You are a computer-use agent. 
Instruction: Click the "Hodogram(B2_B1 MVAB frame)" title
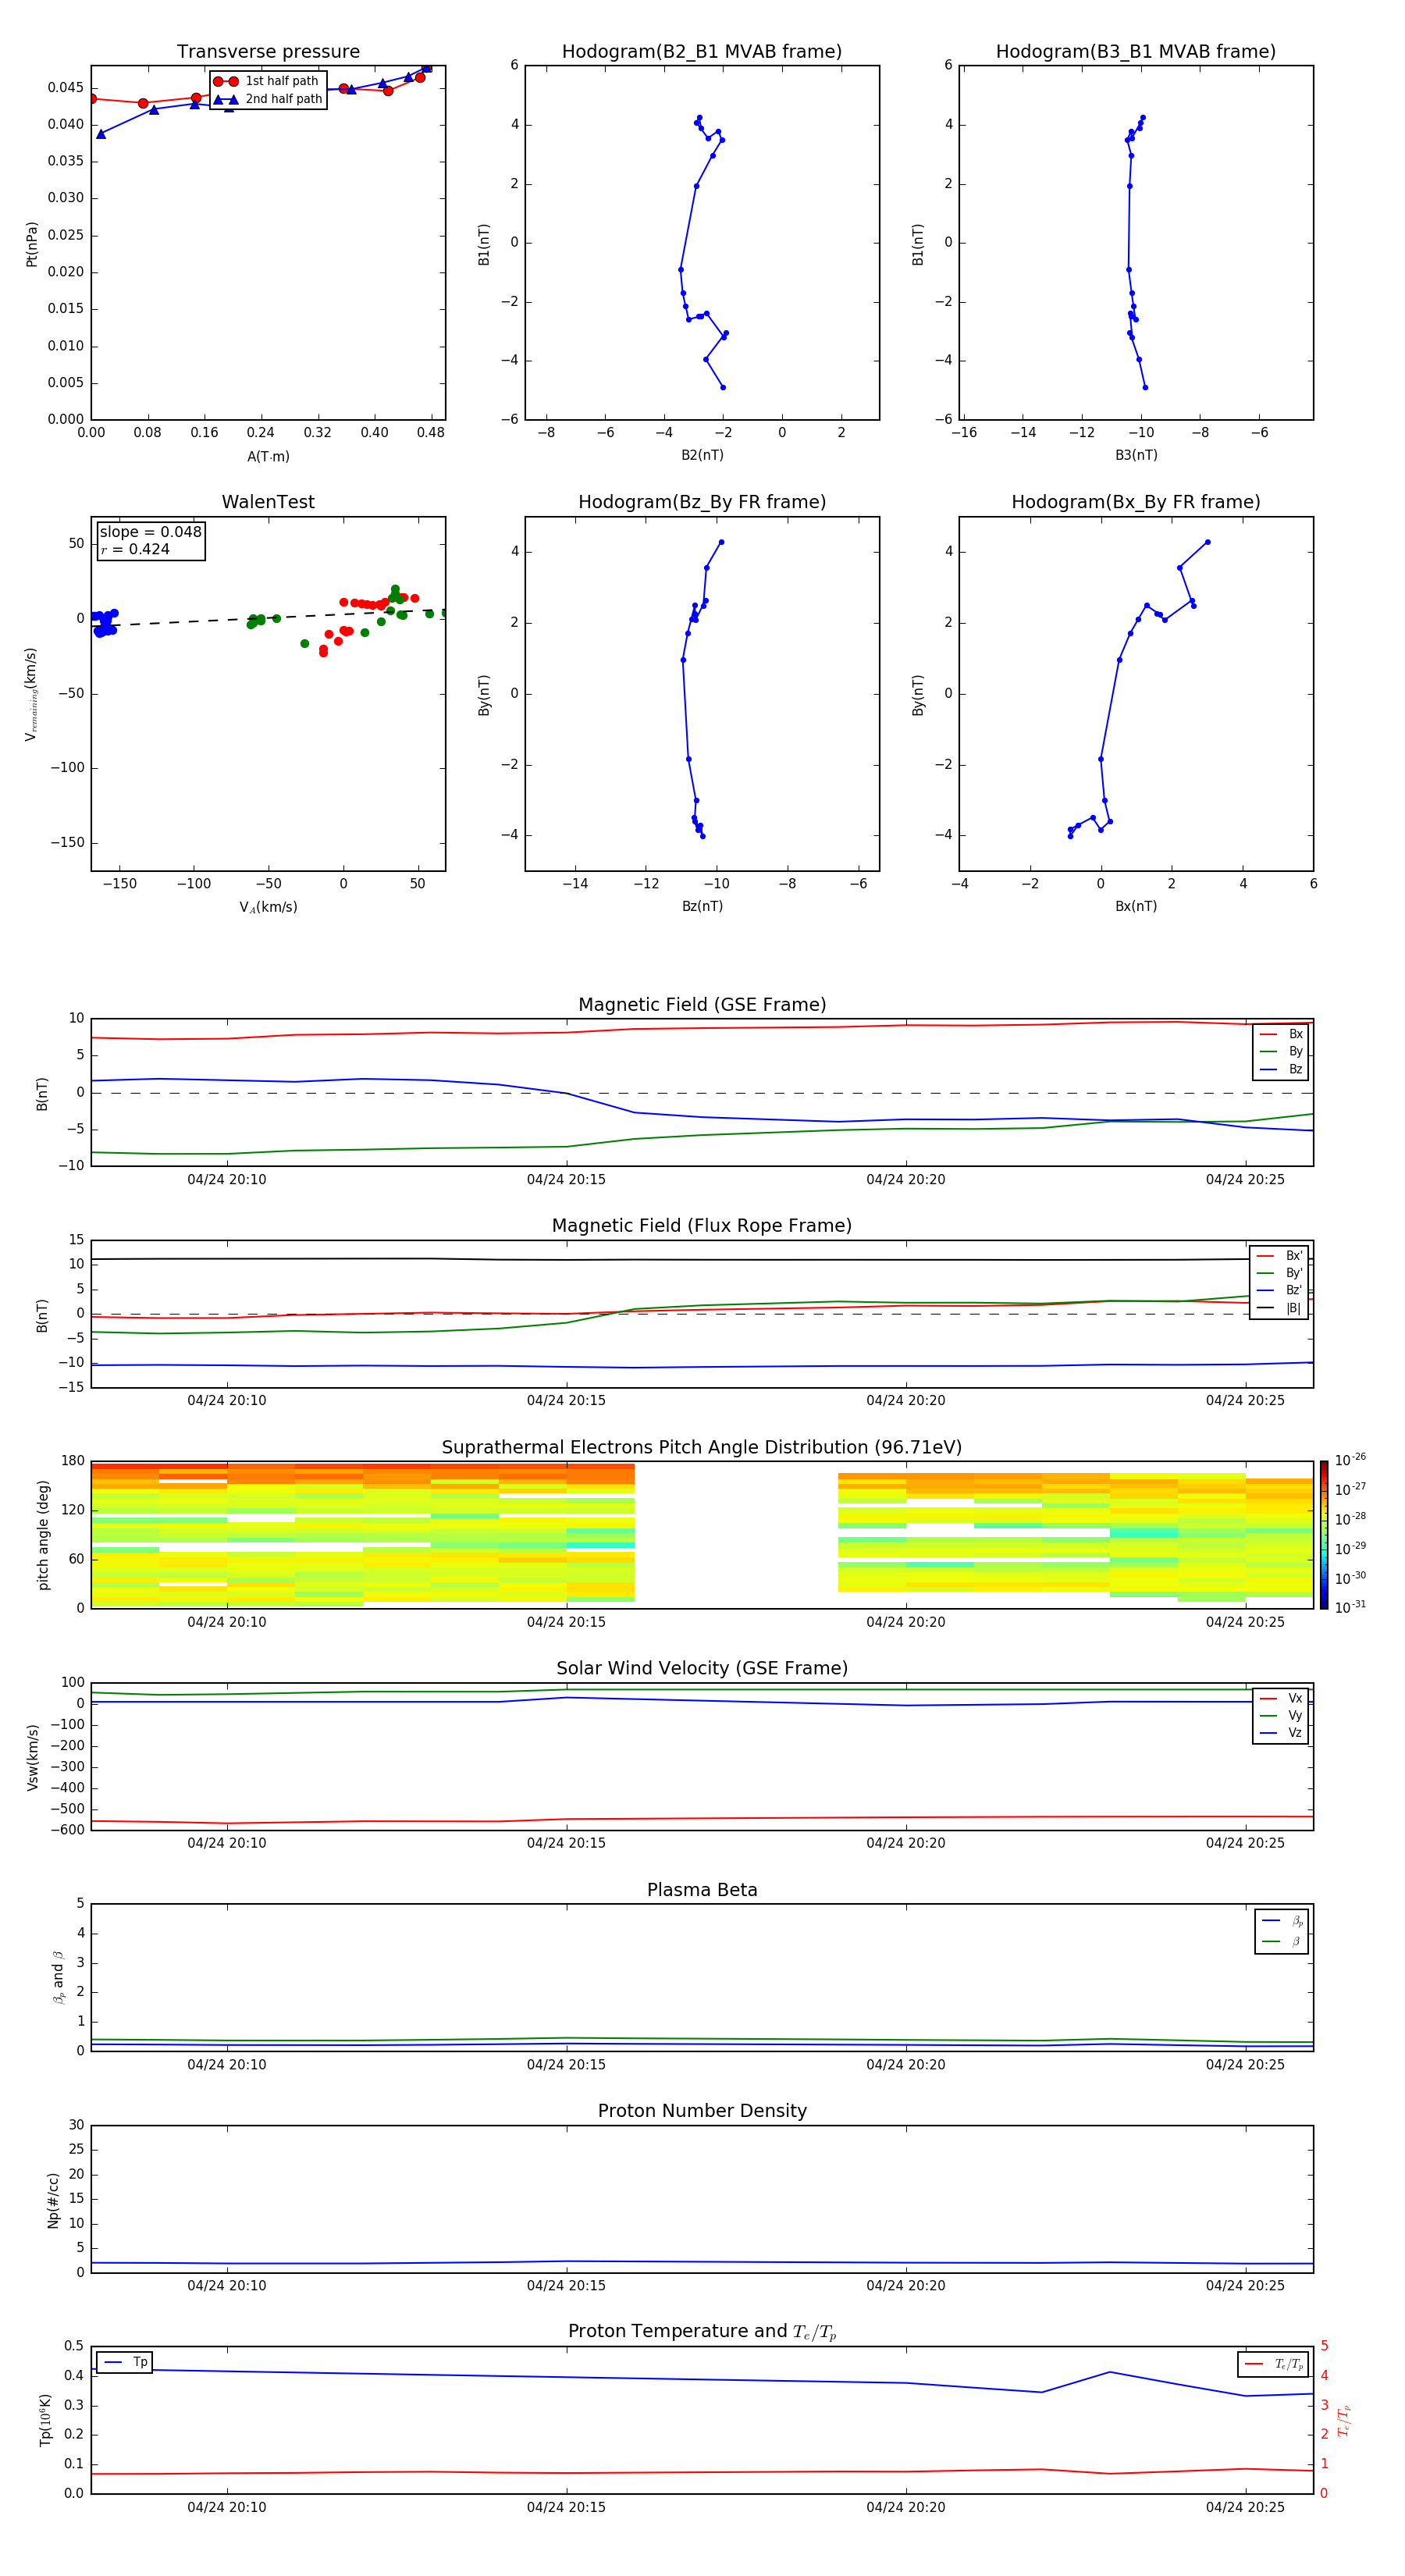tap(702, 52)
